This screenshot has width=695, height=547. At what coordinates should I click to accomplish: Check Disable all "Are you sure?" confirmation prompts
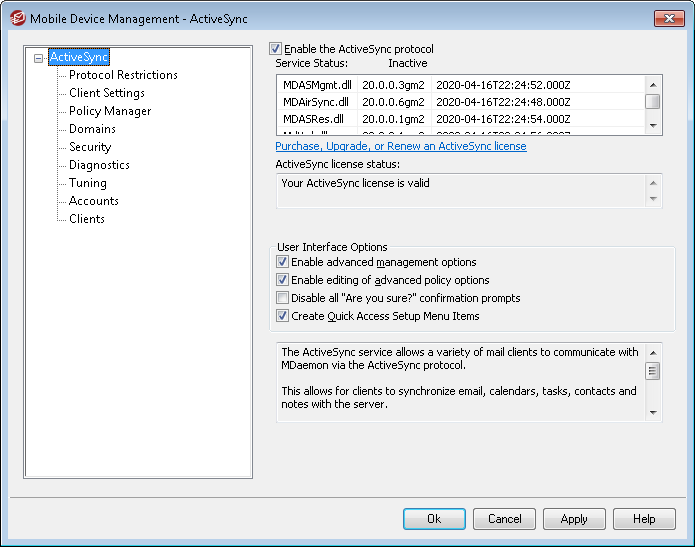pos(282,297)
